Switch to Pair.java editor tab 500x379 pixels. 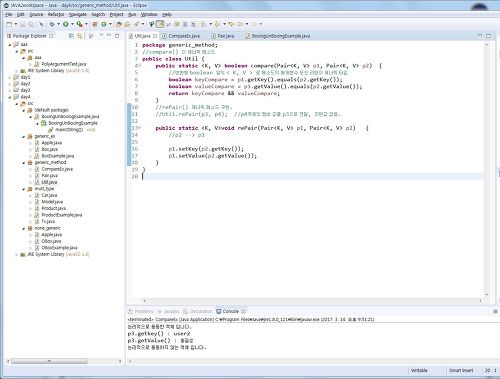223,36
